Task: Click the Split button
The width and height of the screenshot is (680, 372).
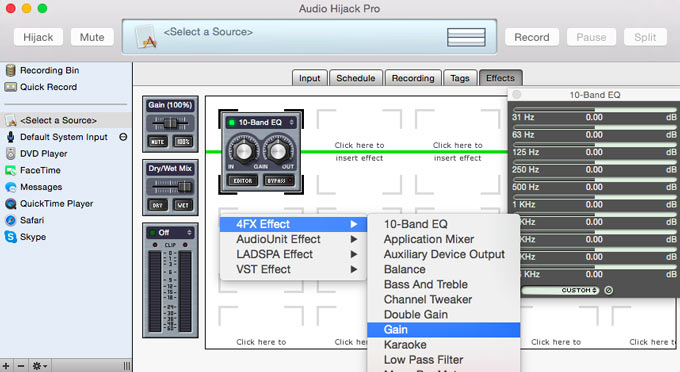Action: pyautogui.click(x=645, y=37)
